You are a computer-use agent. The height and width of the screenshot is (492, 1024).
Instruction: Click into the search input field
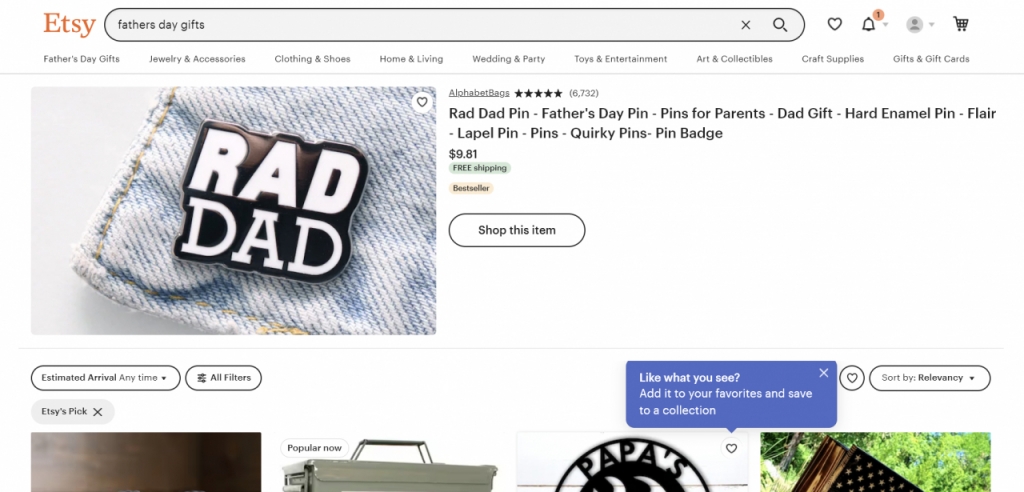pyautogui.click(x=420, y=24)
